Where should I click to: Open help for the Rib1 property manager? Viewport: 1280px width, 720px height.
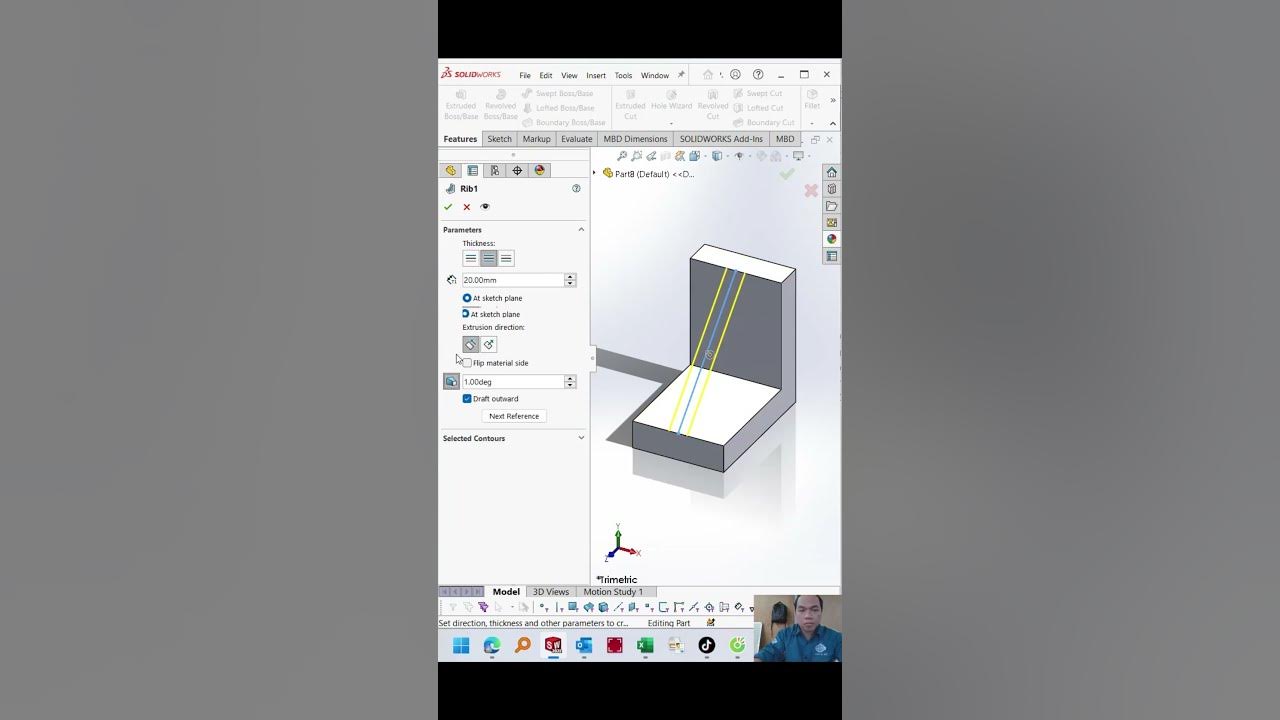tap(576, 188)
